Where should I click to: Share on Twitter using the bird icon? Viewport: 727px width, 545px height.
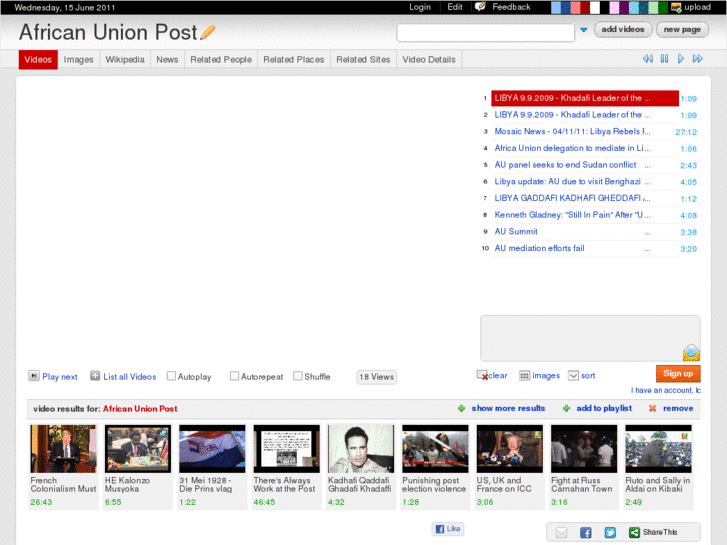pyautogui.click(x=610, y=532)
